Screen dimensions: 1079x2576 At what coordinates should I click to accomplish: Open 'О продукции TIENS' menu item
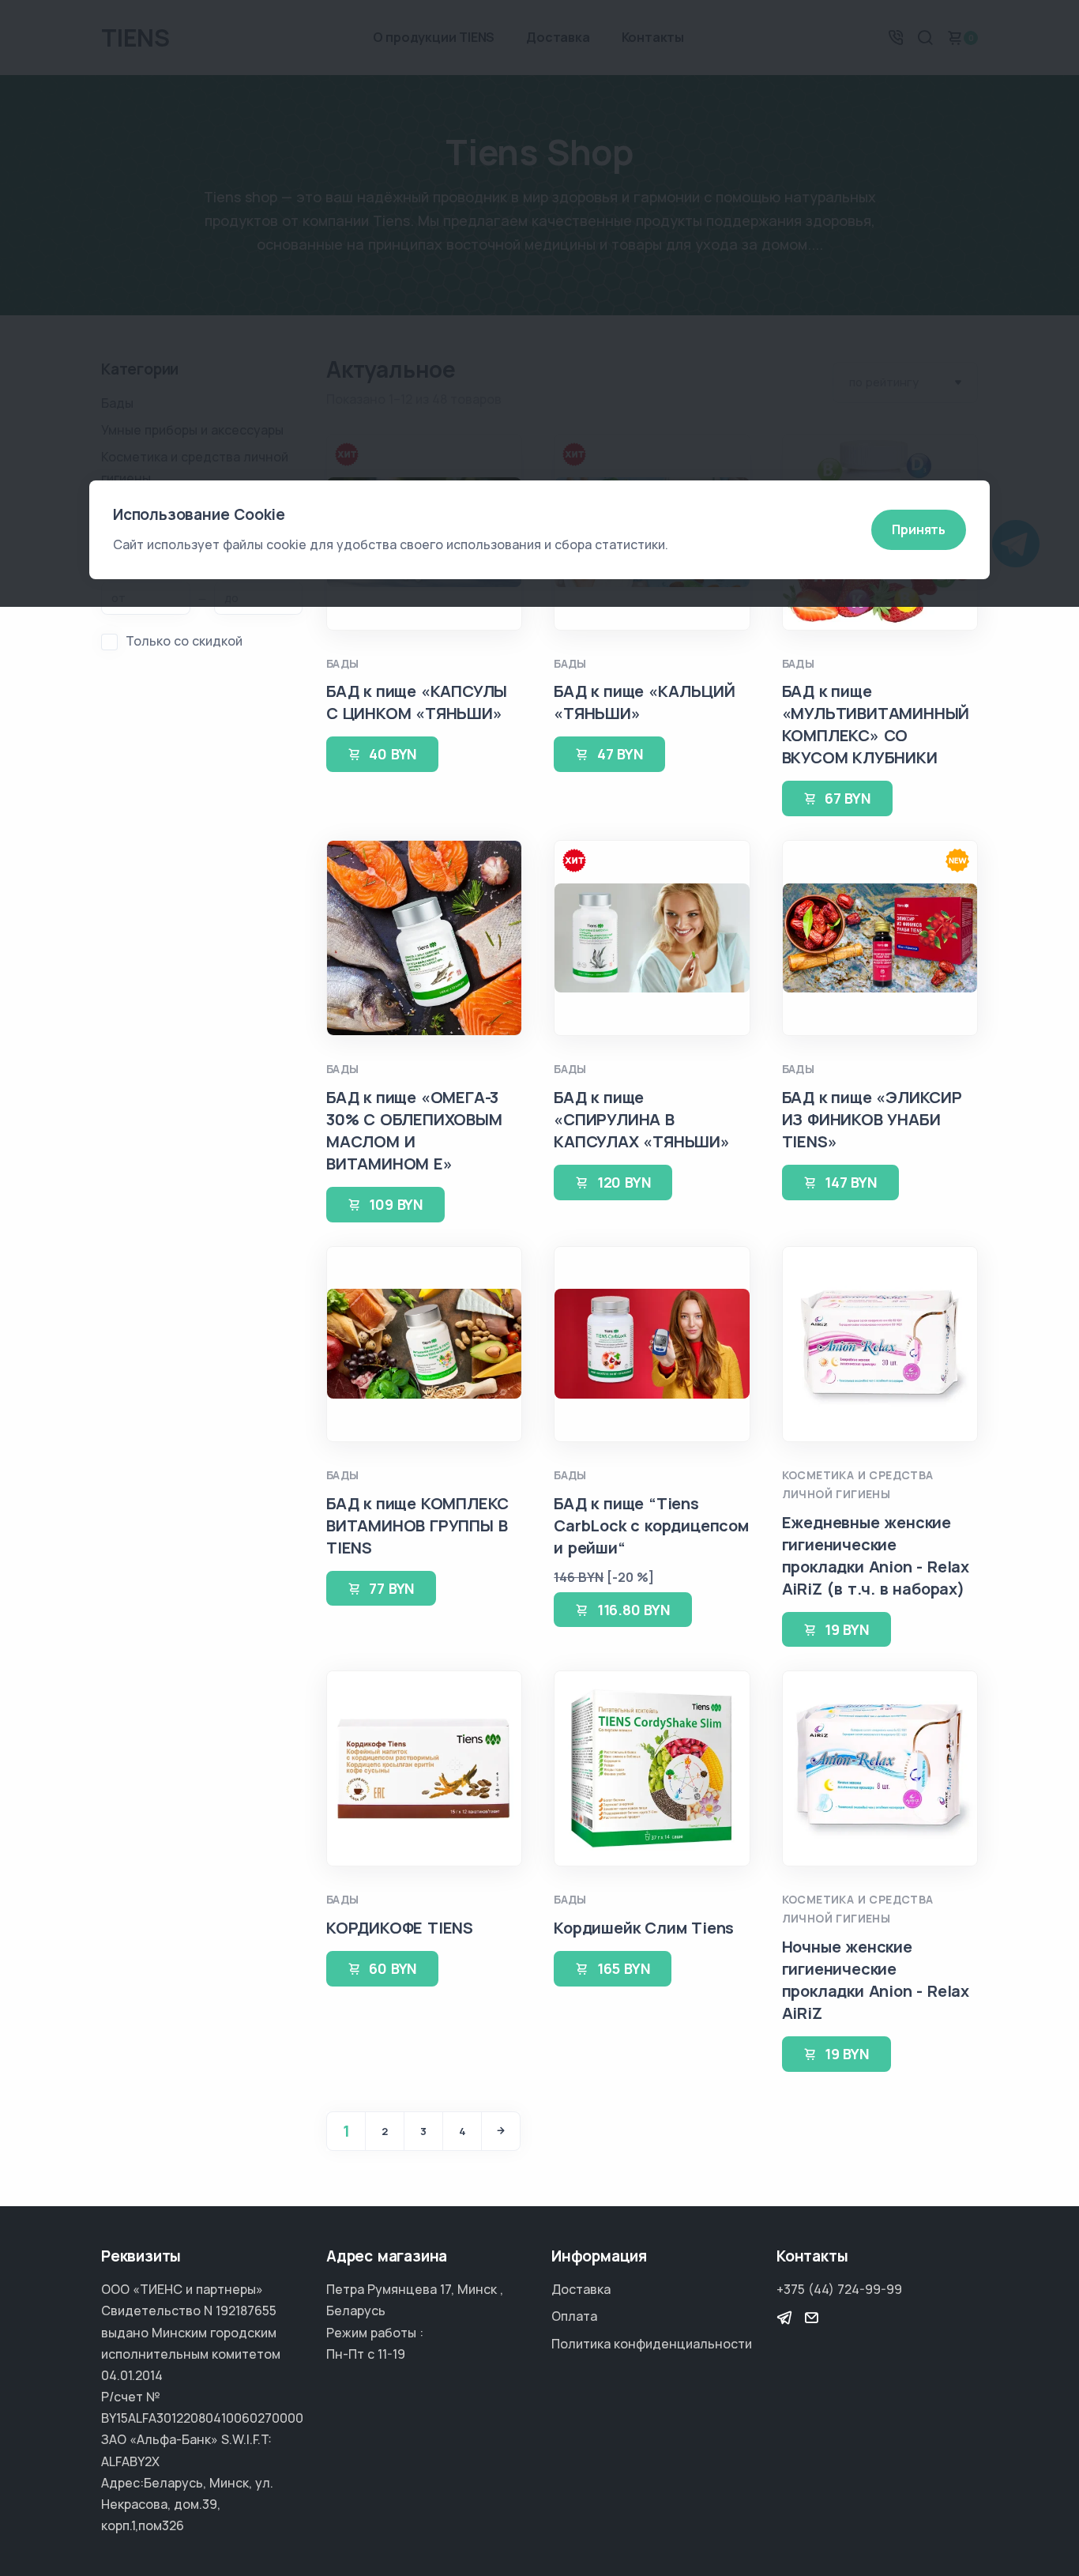click(433, 37)
